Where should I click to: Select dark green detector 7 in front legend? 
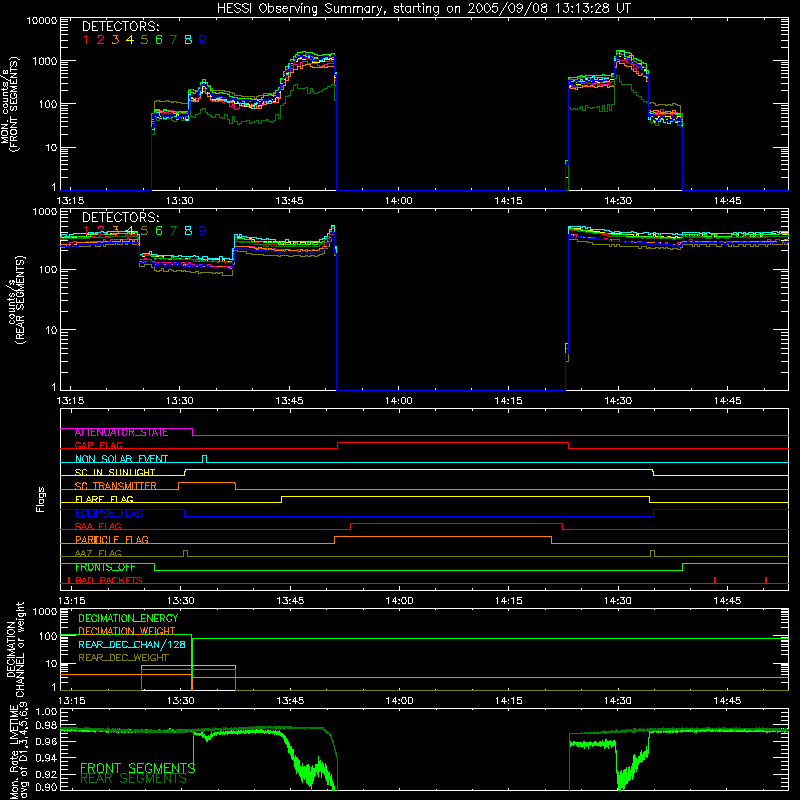[173, 40]
